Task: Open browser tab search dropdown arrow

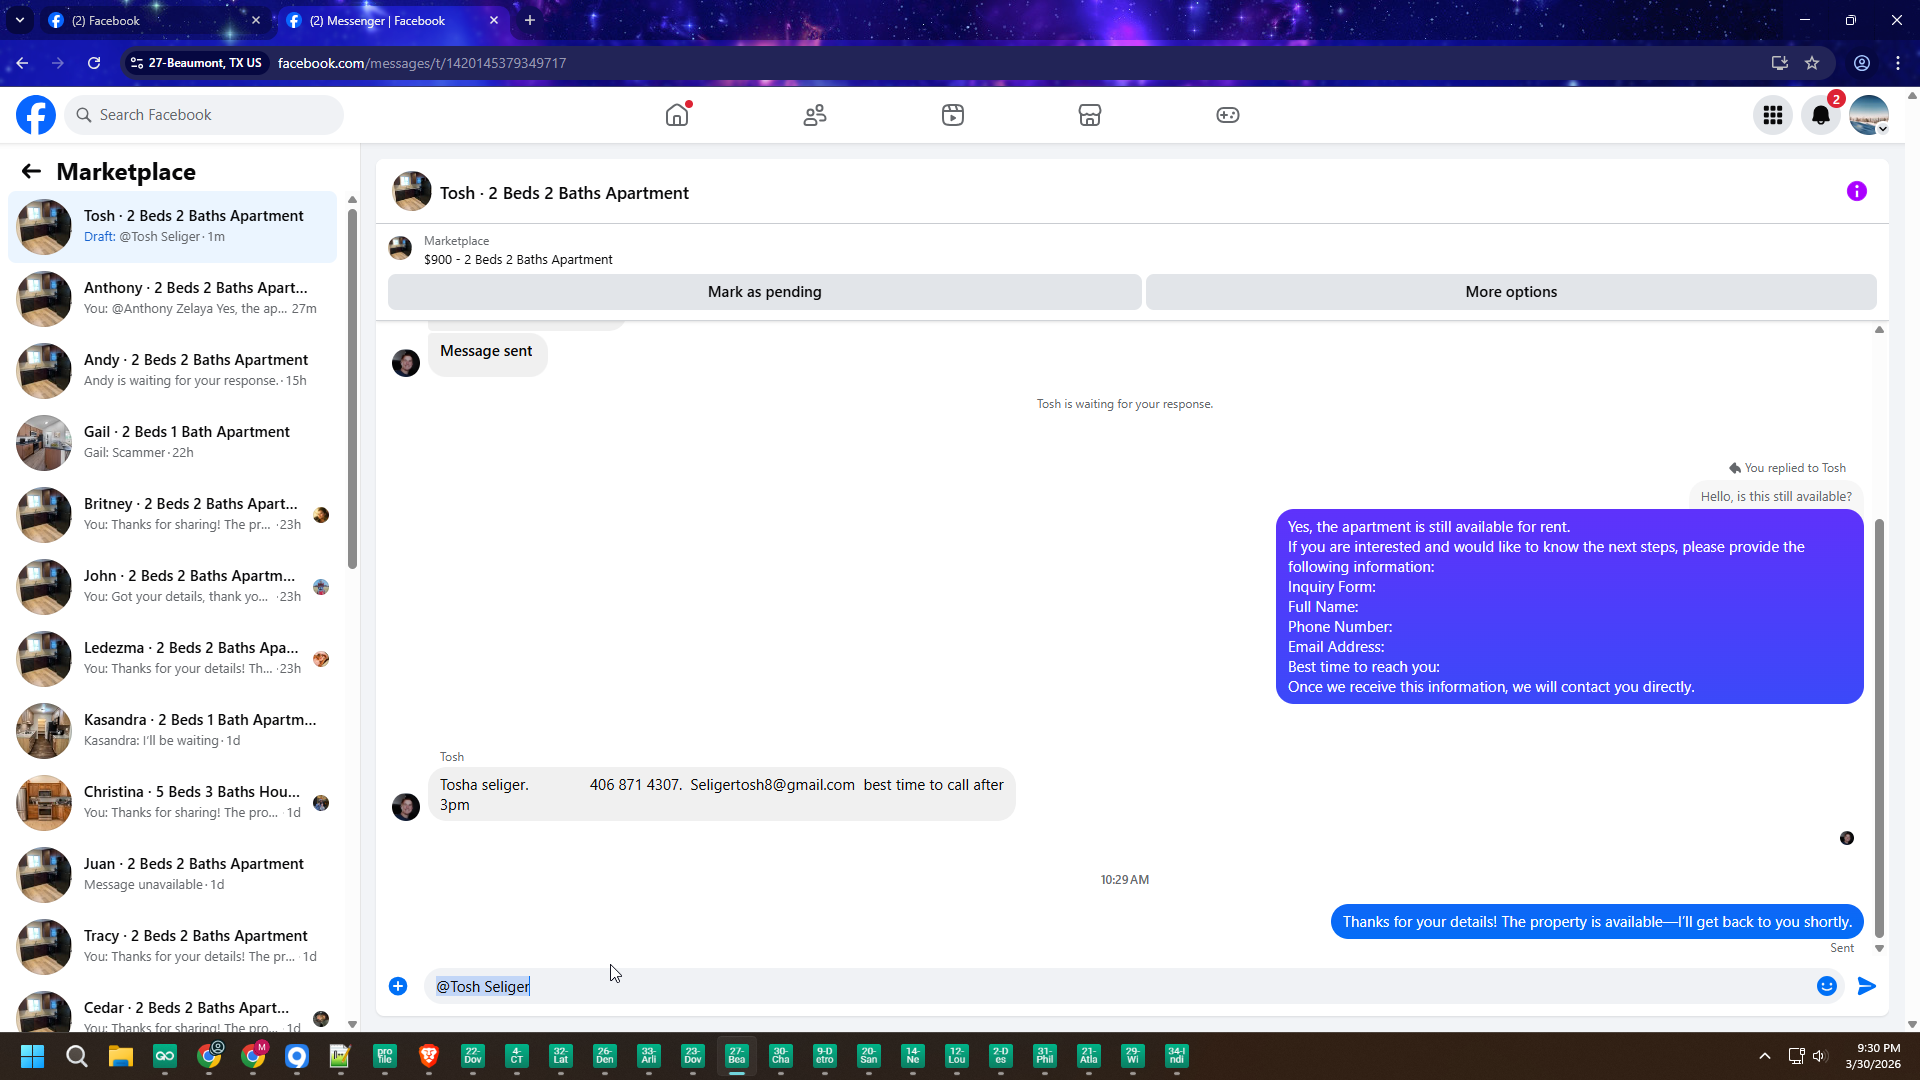Action: (x=19, y=20)
